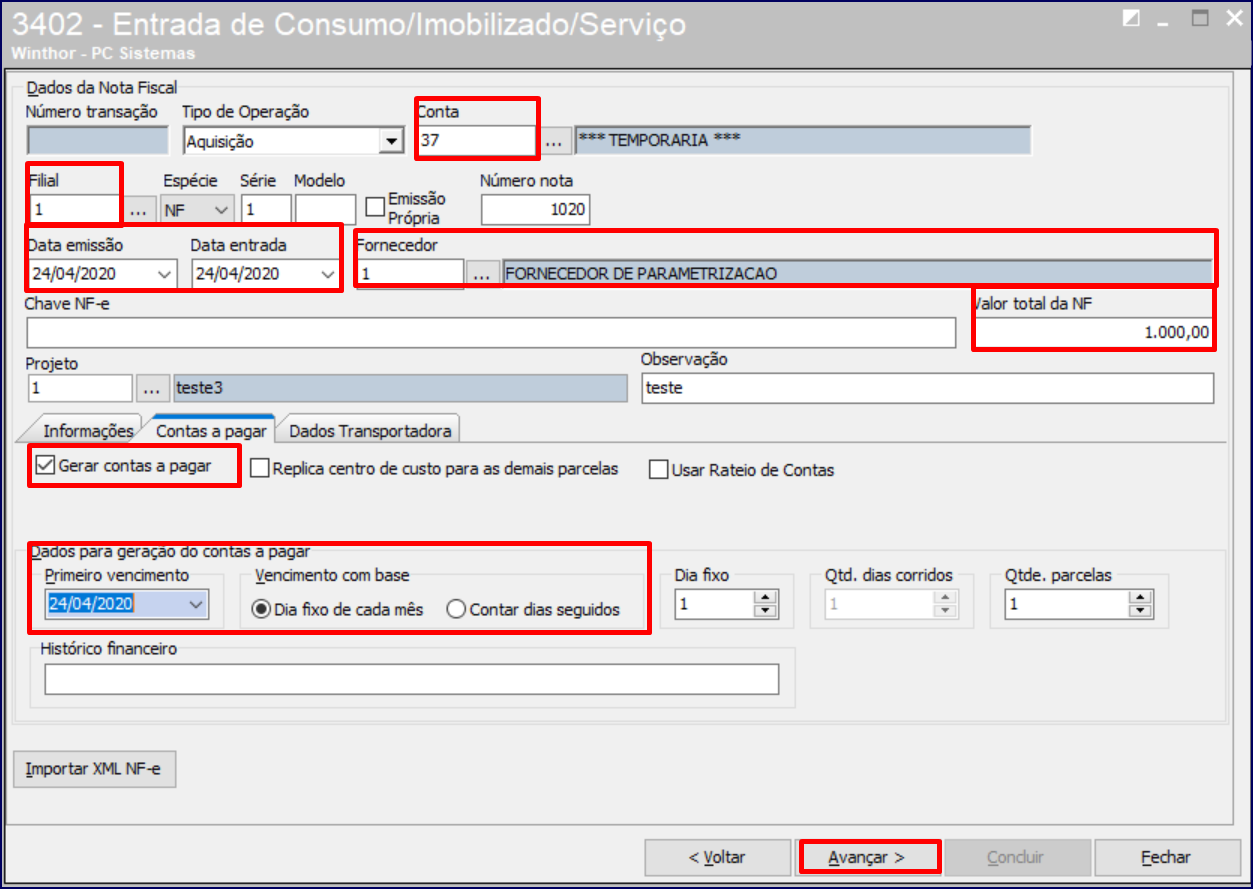Click Importar XML NF-e button
The width and height of the screenshot is (1253, 889).
(x=94, y=770)
